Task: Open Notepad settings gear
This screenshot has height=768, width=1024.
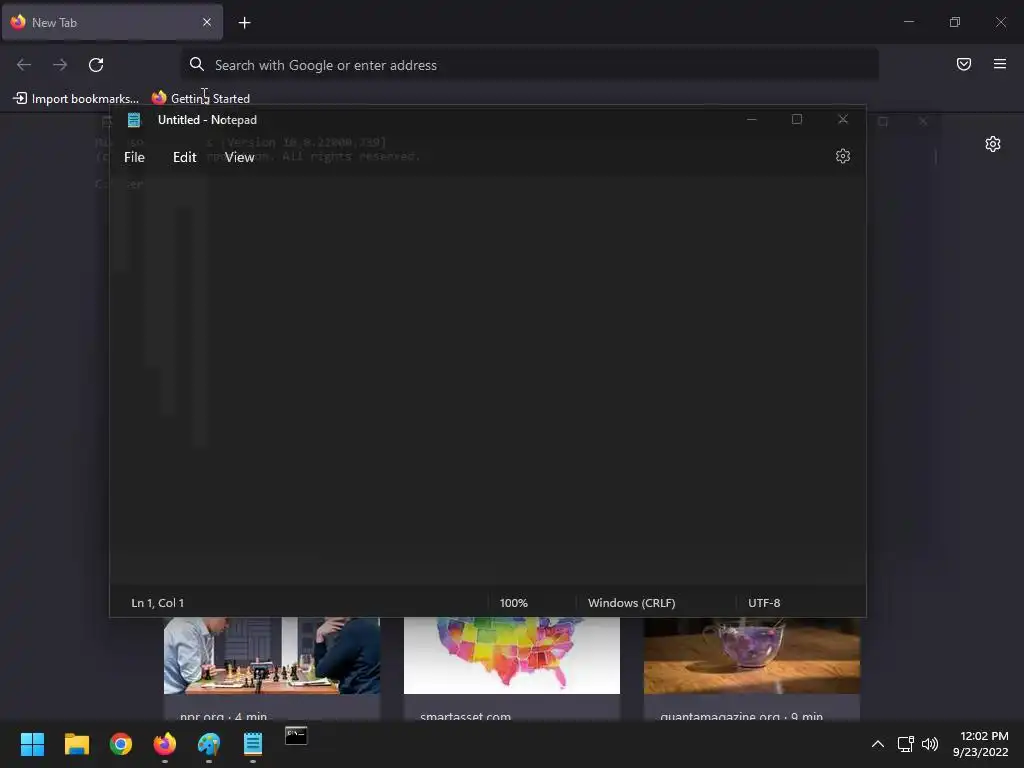Action: pyautogui.click(x=842, y=156)
